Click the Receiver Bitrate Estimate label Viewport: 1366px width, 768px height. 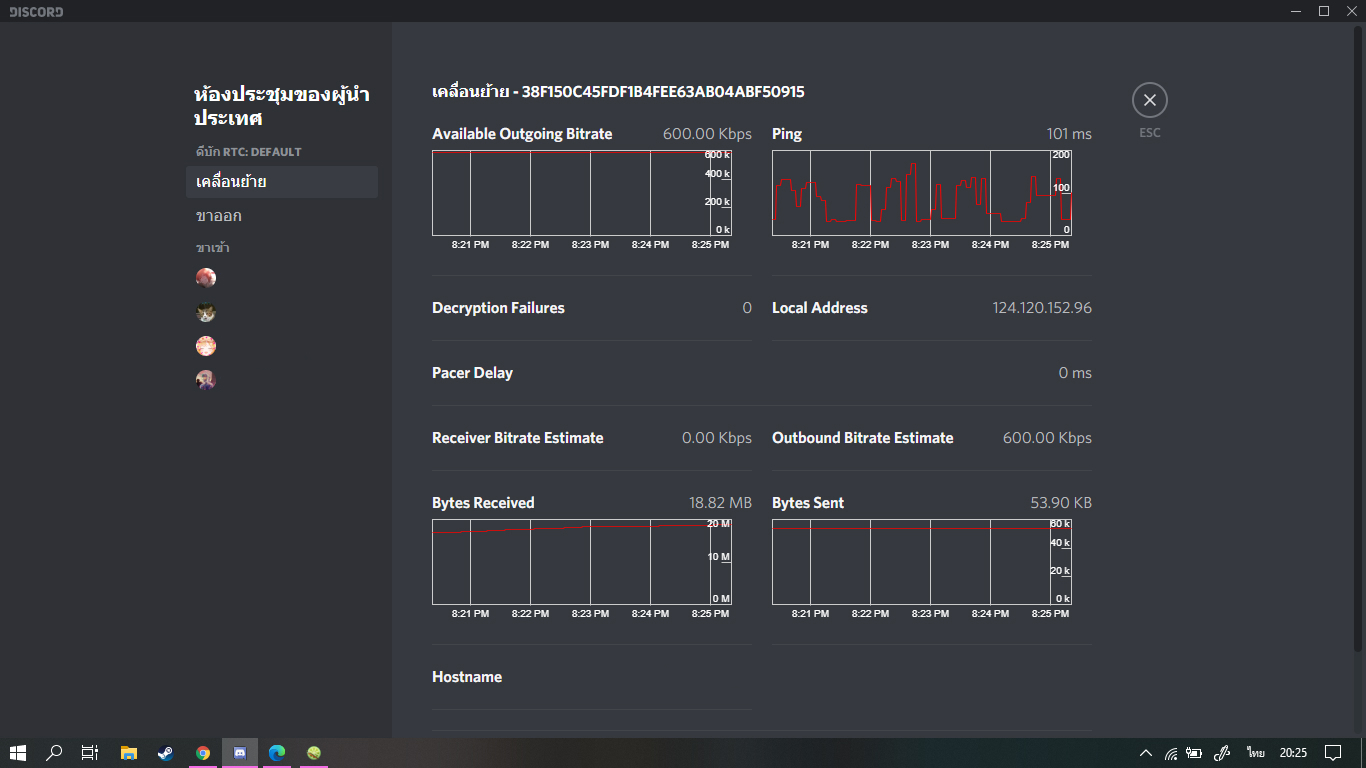(518, 438)
